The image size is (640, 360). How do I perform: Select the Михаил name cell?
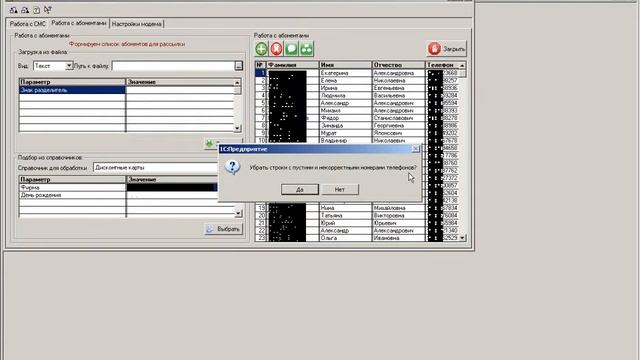tap(345, 111)
